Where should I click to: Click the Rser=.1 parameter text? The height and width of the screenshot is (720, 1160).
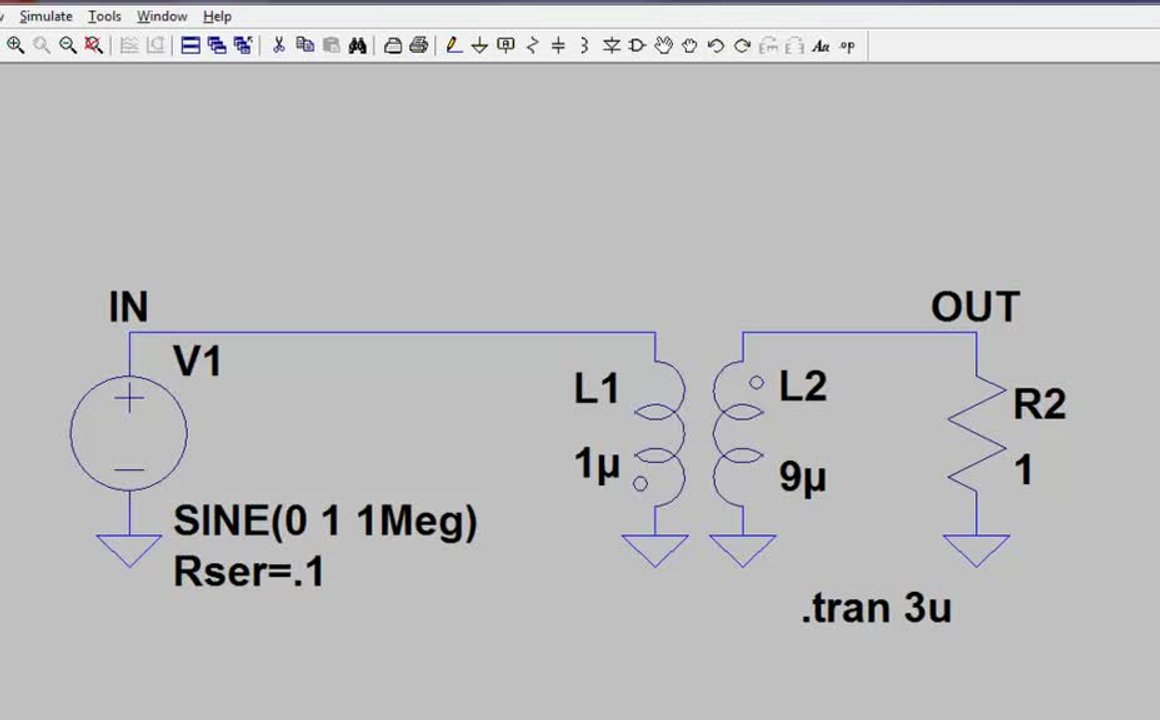click(x=249, y=572)
